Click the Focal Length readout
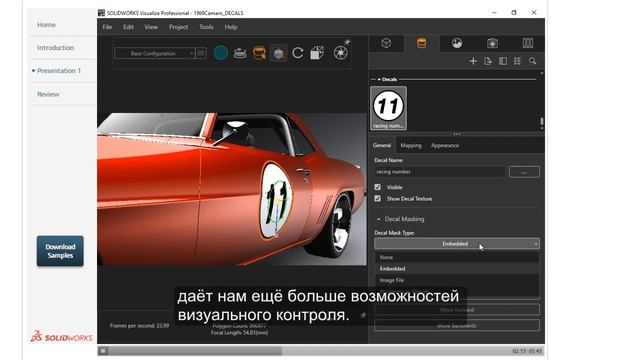 [x=239, y=333]
